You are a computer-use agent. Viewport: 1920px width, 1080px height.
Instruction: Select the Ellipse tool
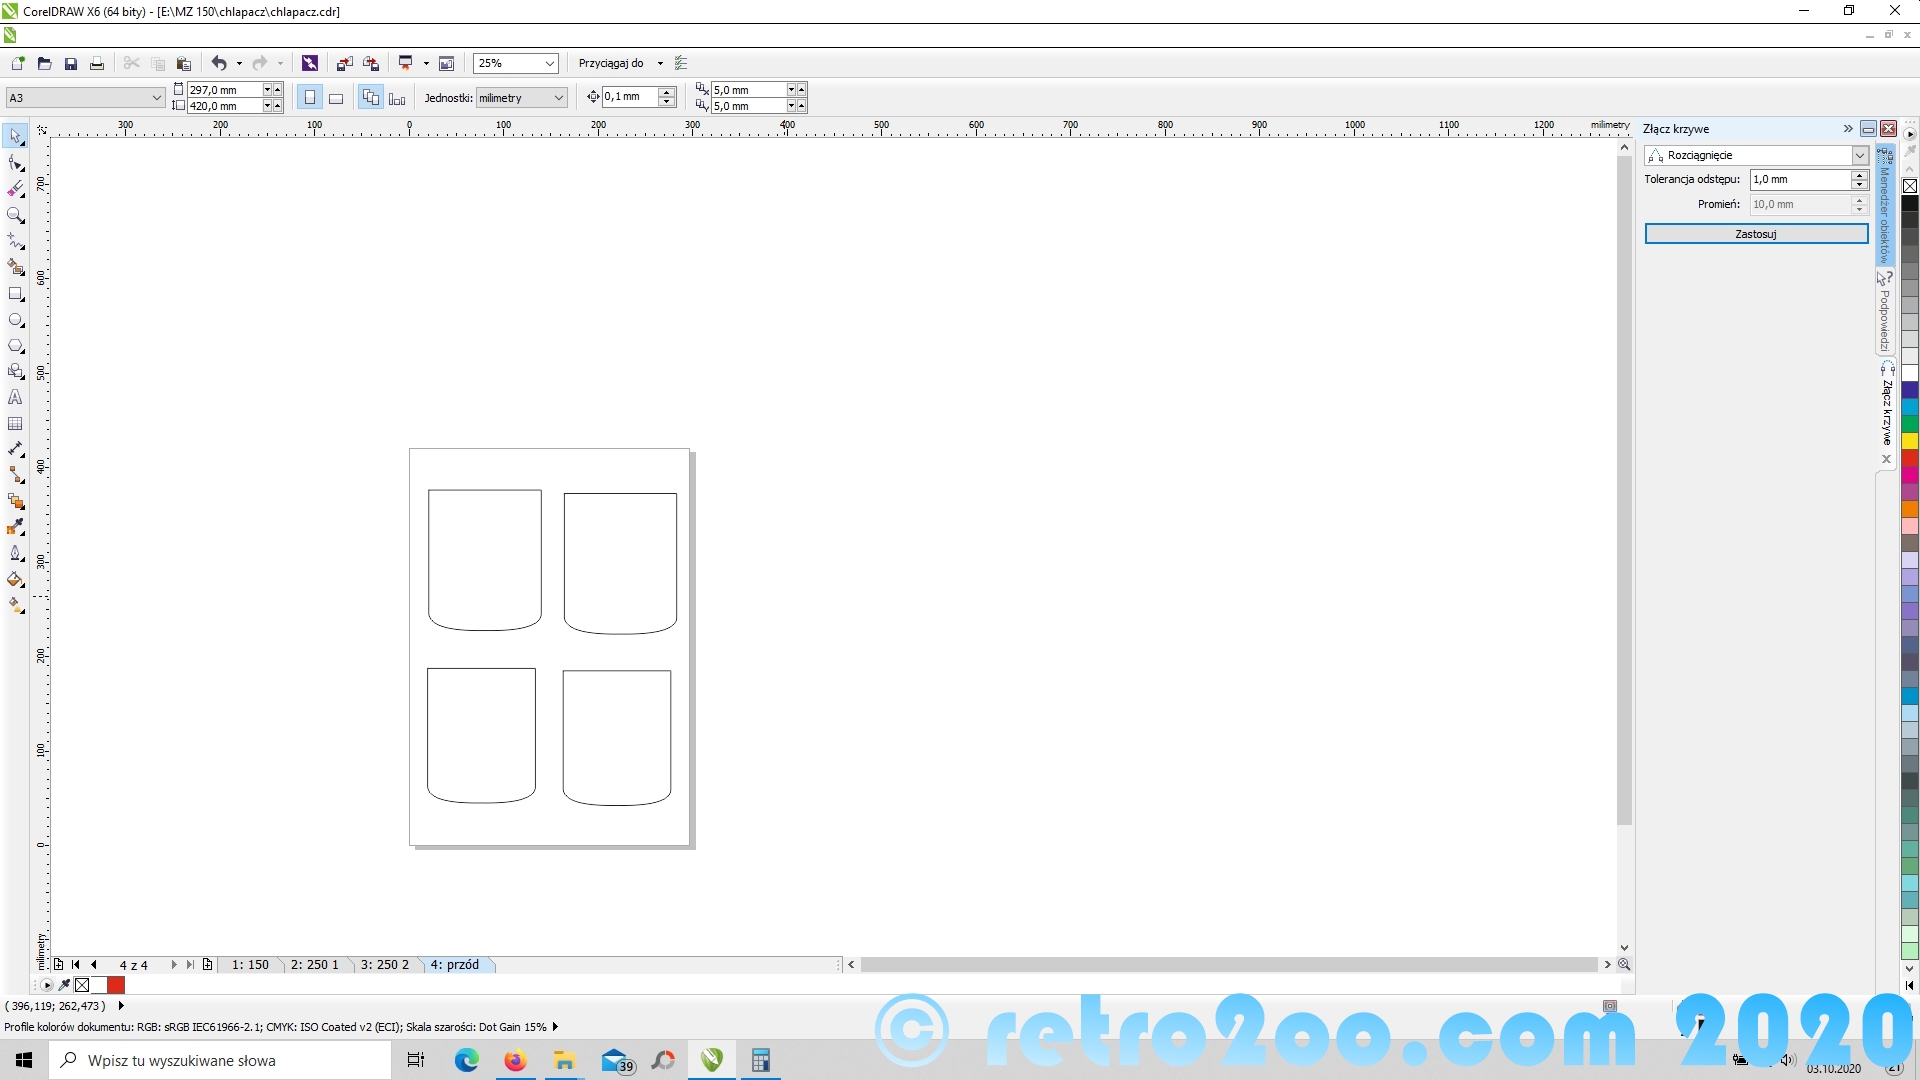tap(16, 320)
